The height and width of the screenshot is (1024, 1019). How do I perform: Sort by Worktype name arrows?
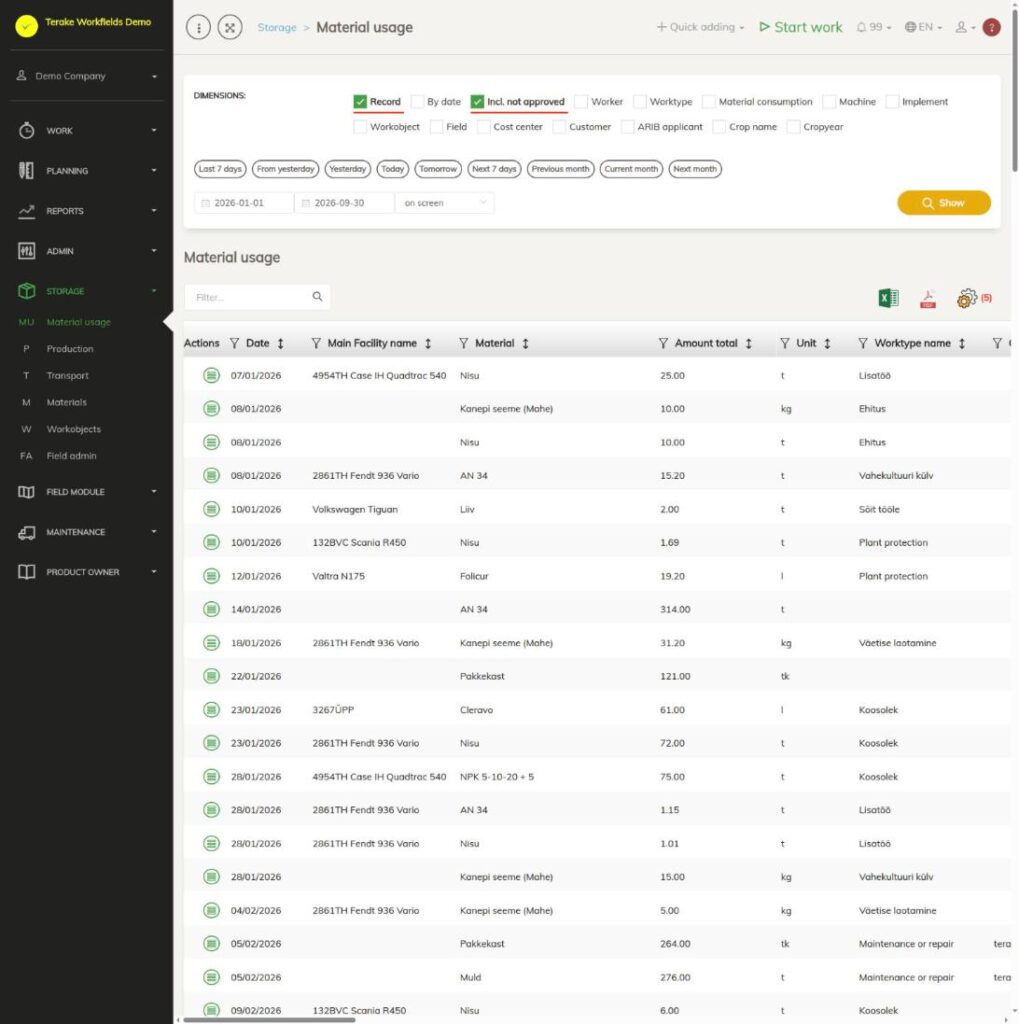point(962,344)
